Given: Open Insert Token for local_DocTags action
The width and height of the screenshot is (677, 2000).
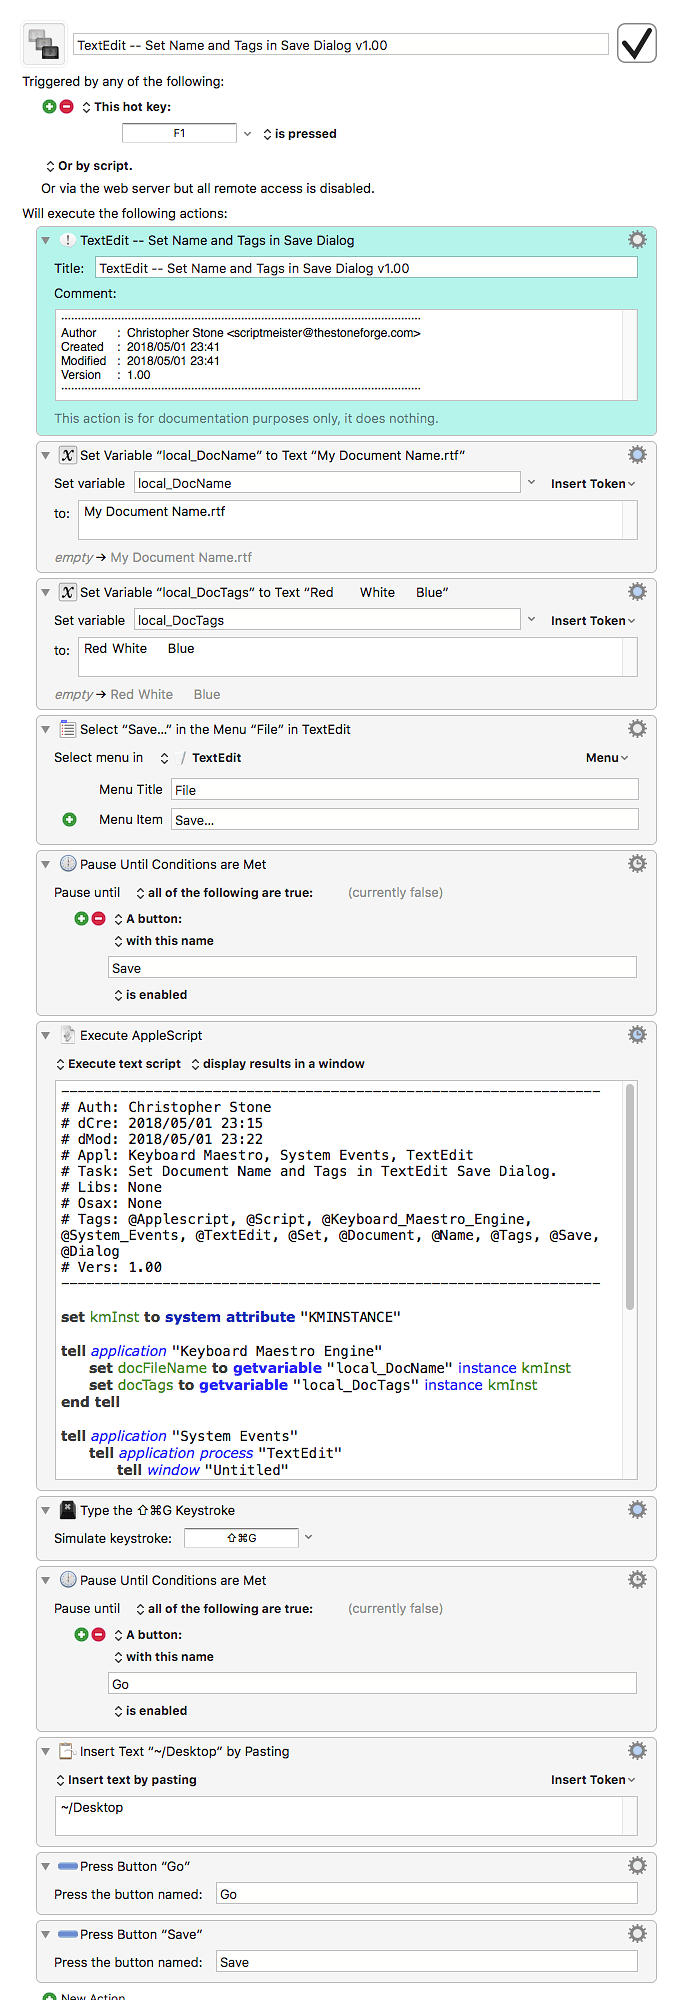Looking at the screenshot, I should (593, 621).
